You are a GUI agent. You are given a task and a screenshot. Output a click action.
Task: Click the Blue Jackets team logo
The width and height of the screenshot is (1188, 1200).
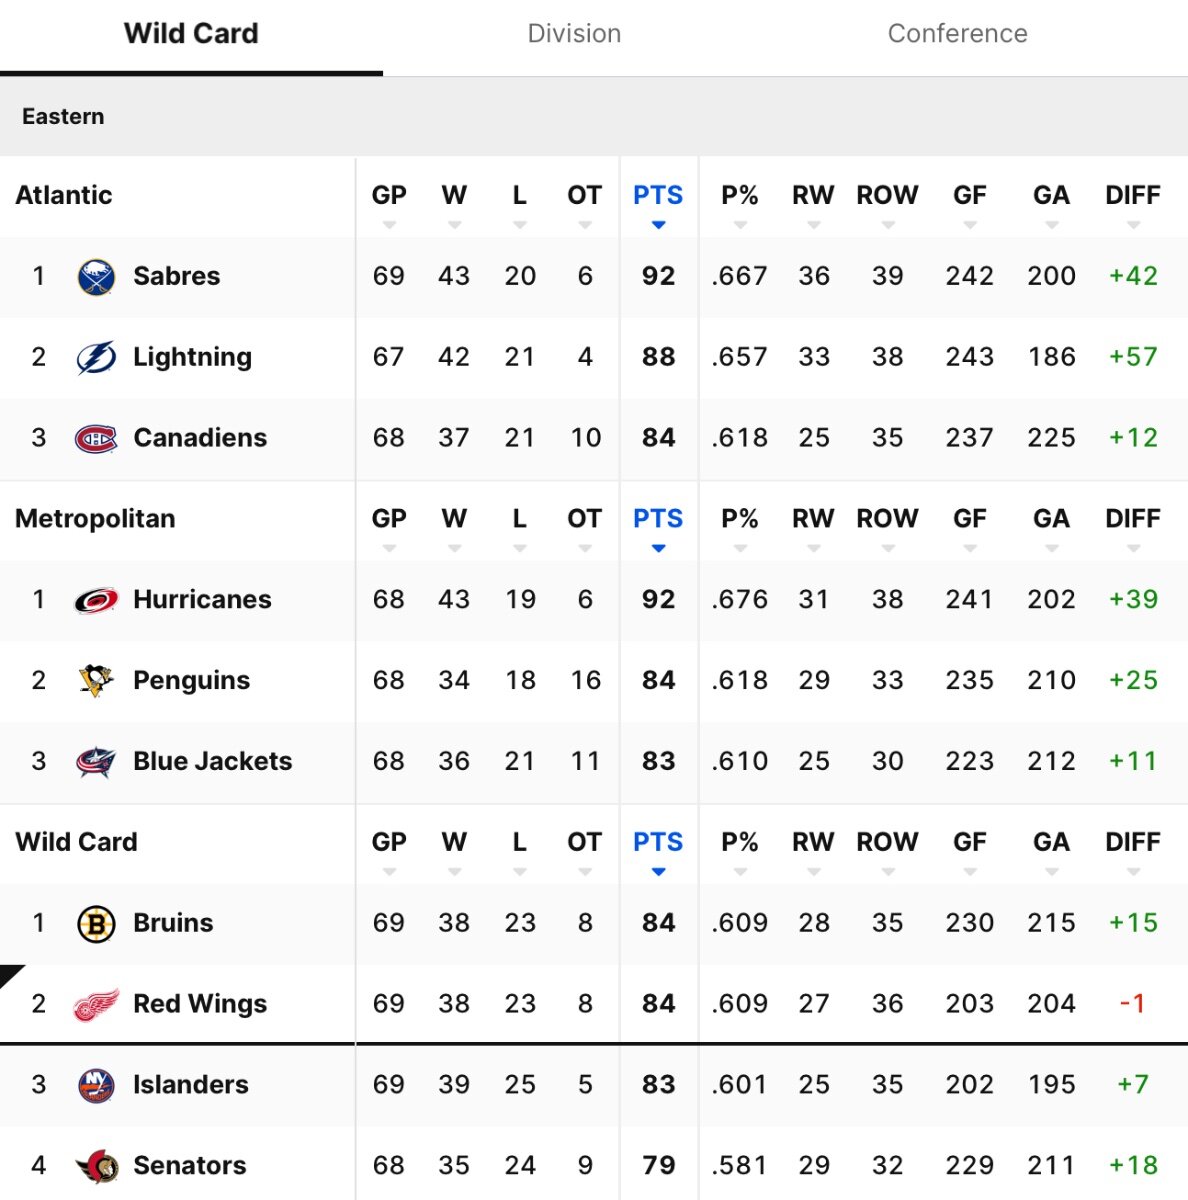click(96, 762)
